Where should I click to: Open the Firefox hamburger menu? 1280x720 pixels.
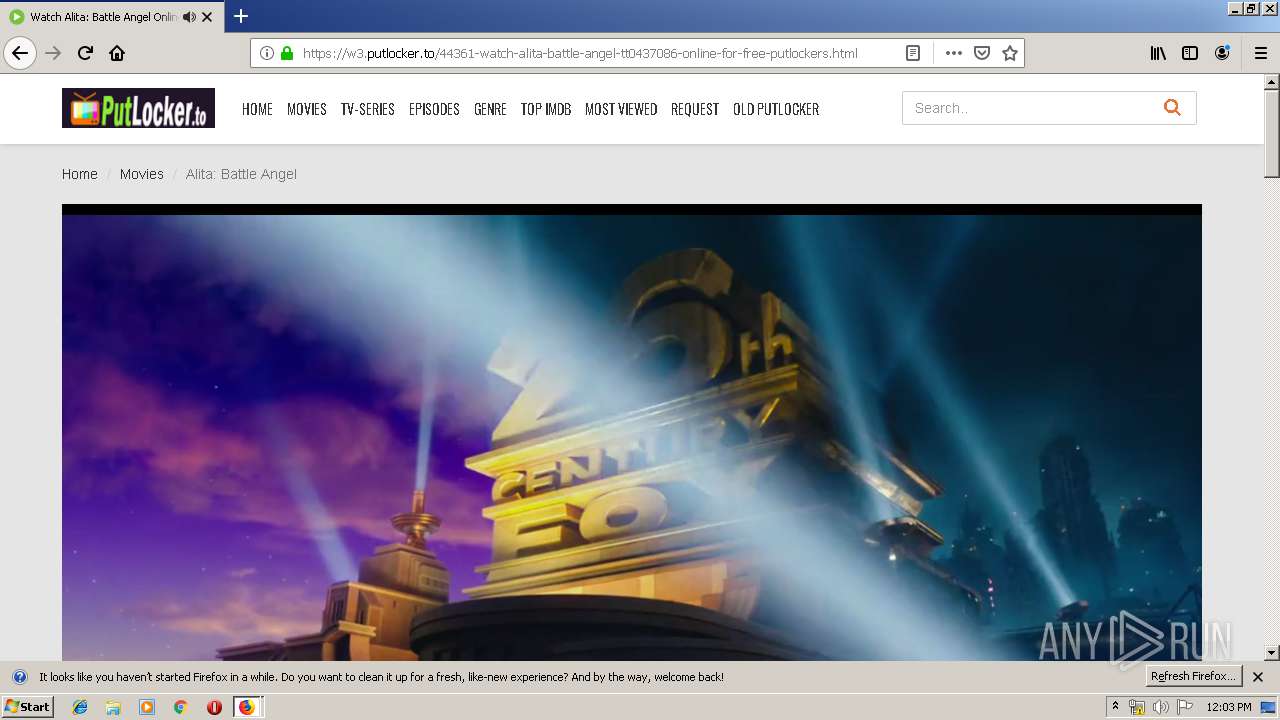click(x=1261, y=53)
